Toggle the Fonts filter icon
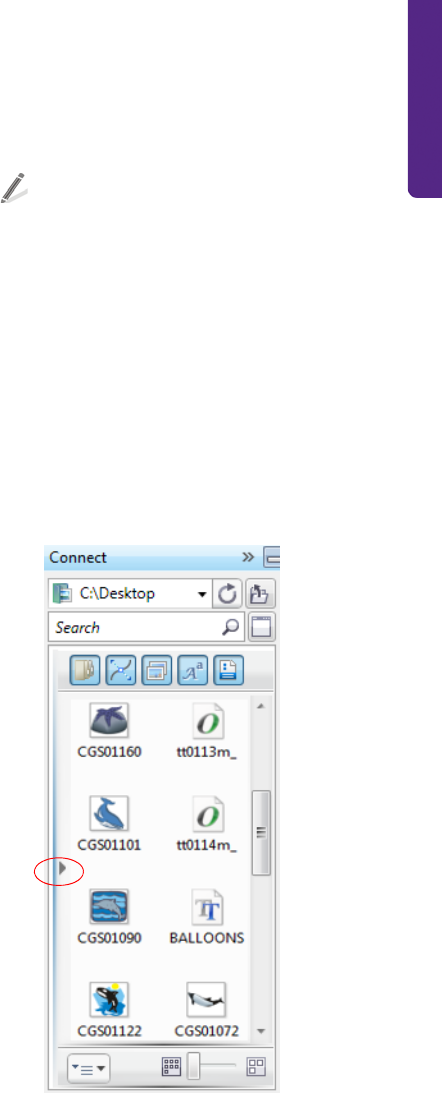 tap(193, 670)
